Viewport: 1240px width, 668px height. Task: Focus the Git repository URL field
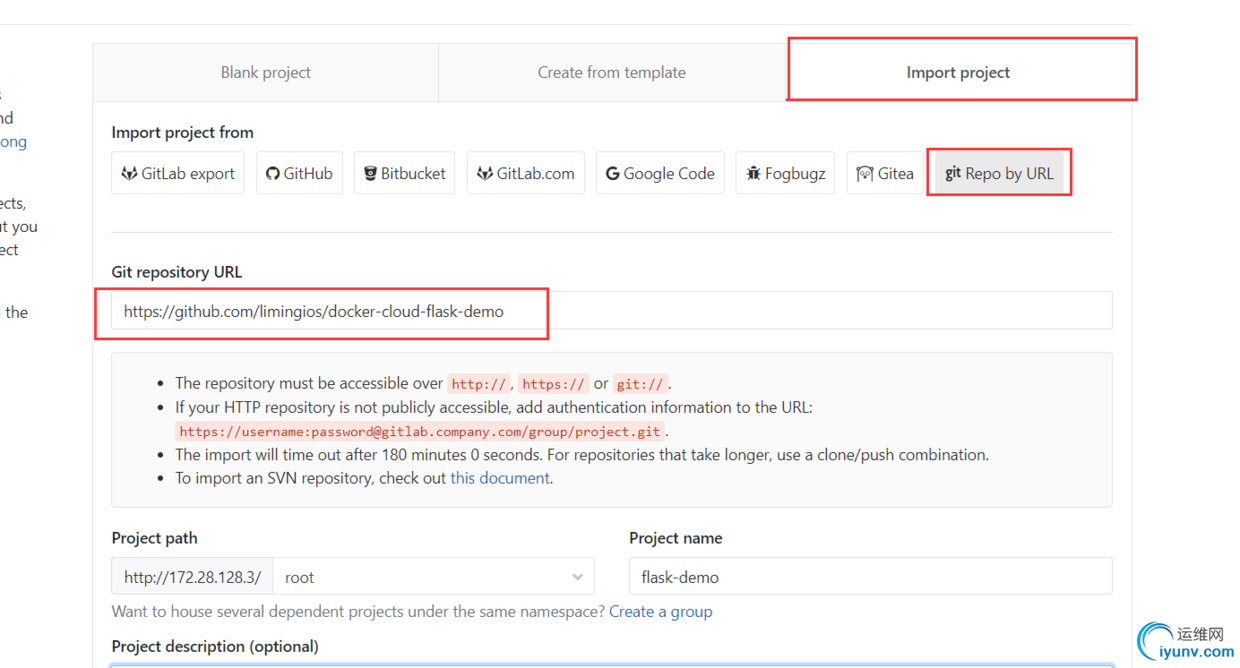pos(612,311)
